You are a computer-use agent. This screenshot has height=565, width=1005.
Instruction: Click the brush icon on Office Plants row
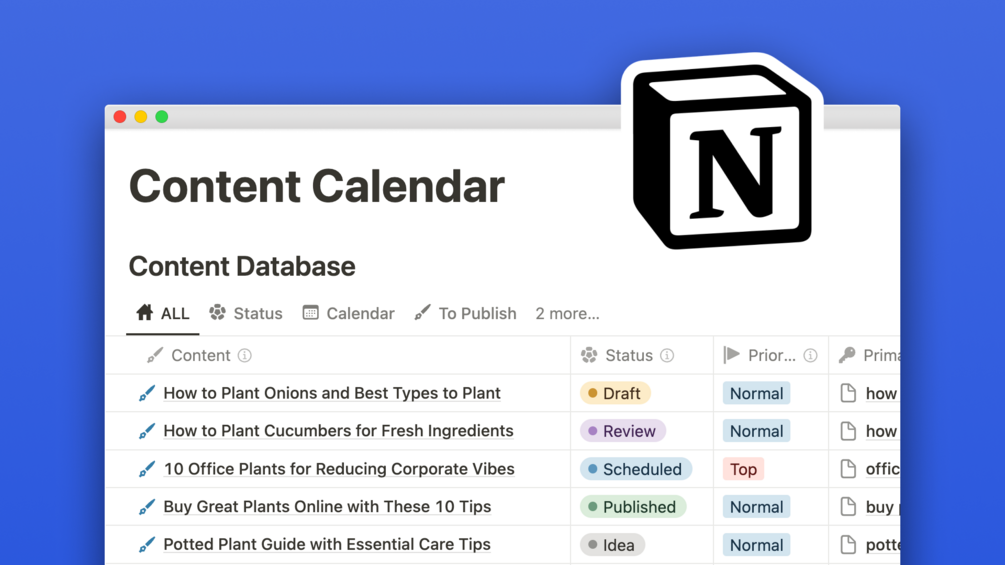click(147, 469)
